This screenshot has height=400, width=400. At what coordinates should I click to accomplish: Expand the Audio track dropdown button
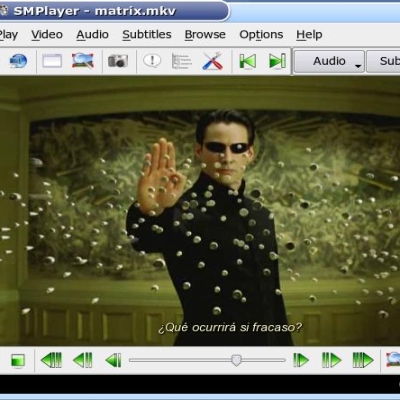pyautogui.click(x=329, y=61)
